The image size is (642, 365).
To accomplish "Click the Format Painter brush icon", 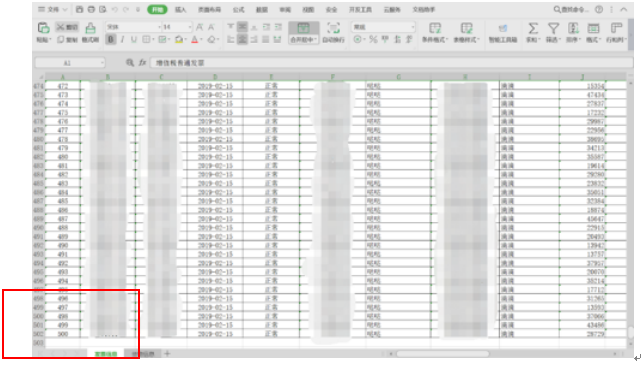I will coord(90,28).
